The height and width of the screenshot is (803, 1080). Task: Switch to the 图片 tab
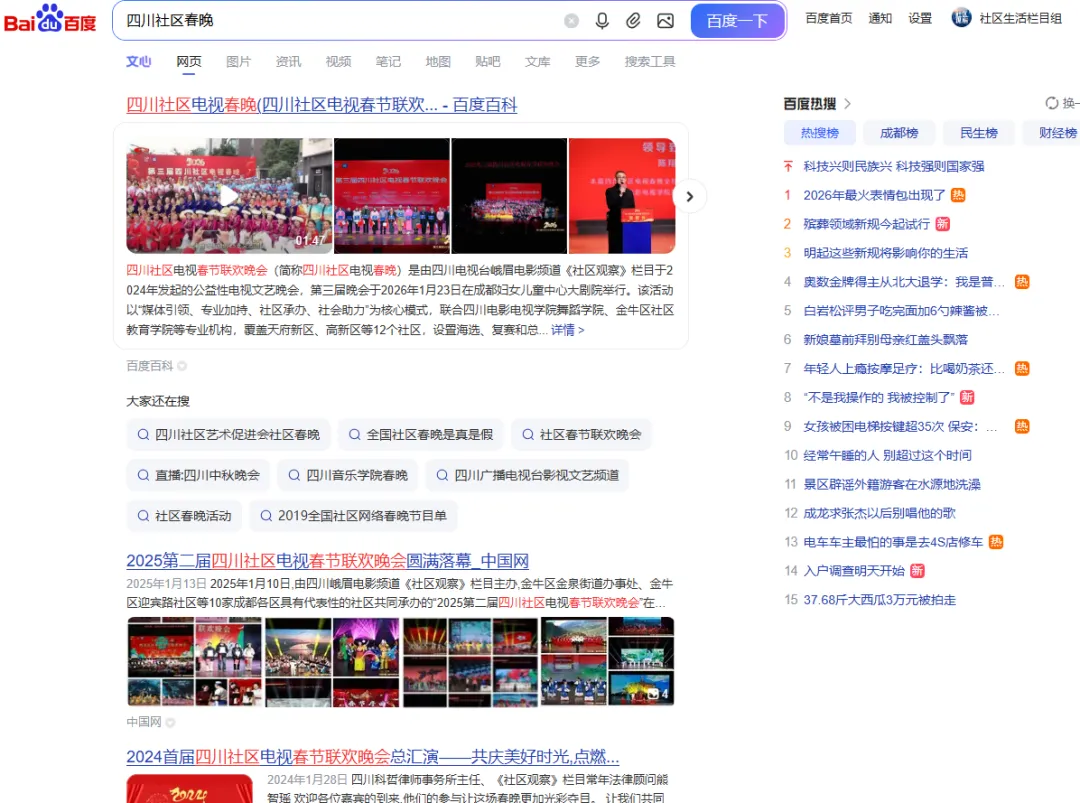[238, 61]
